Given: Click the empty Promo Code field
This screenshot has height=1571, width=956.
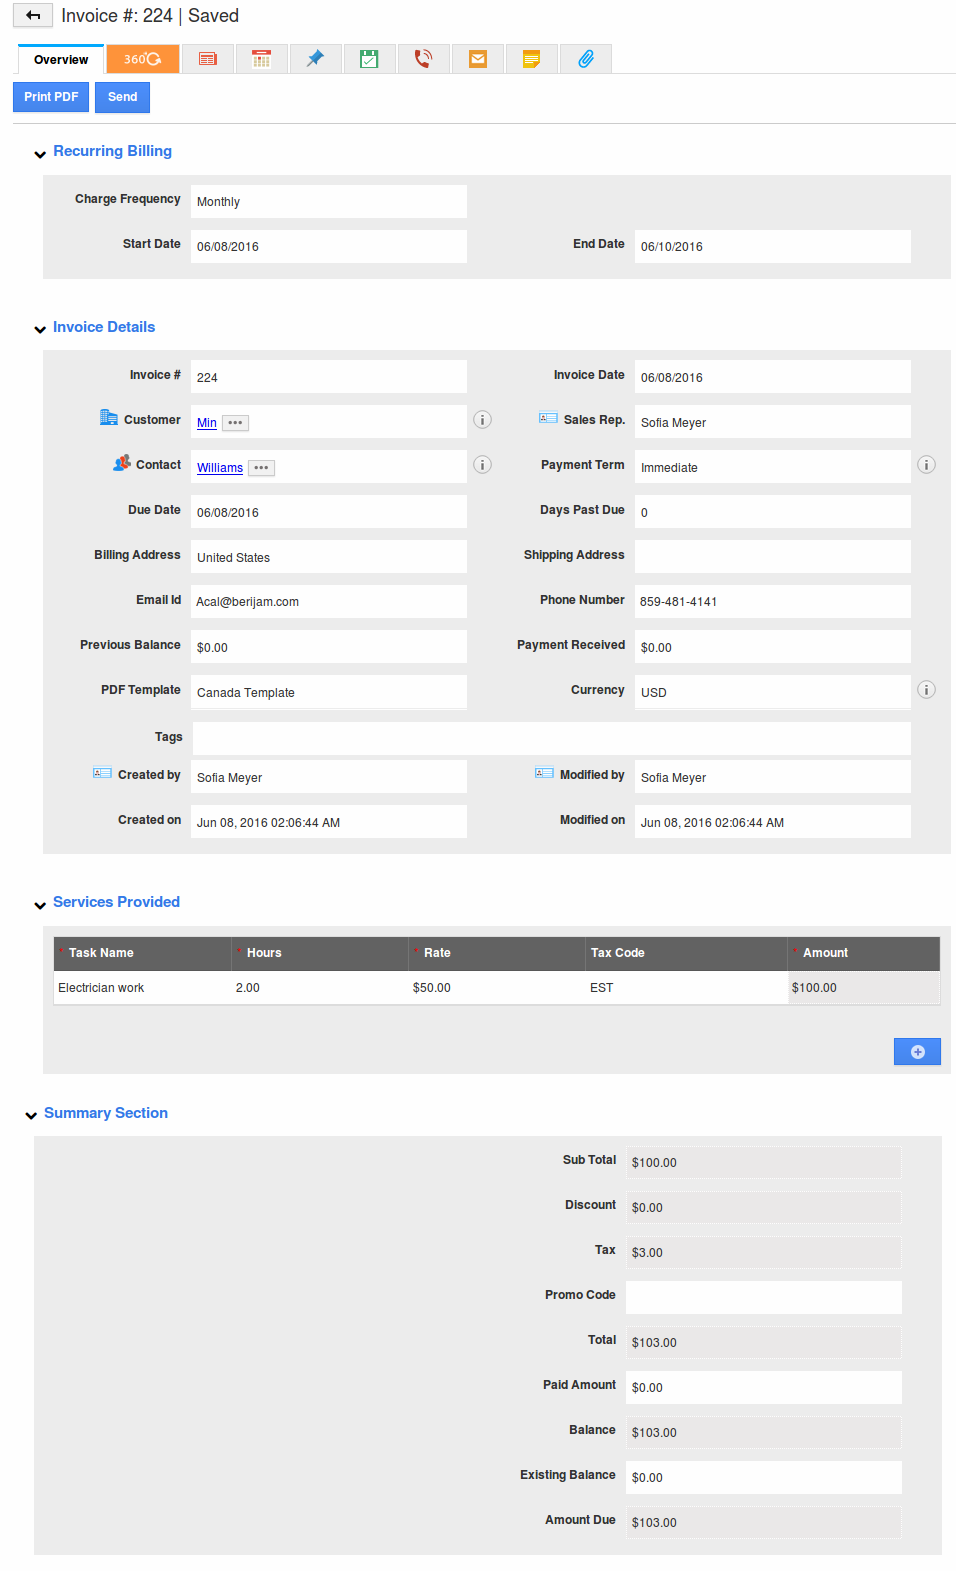Looking at the screenshot, I should [764, 1297].
